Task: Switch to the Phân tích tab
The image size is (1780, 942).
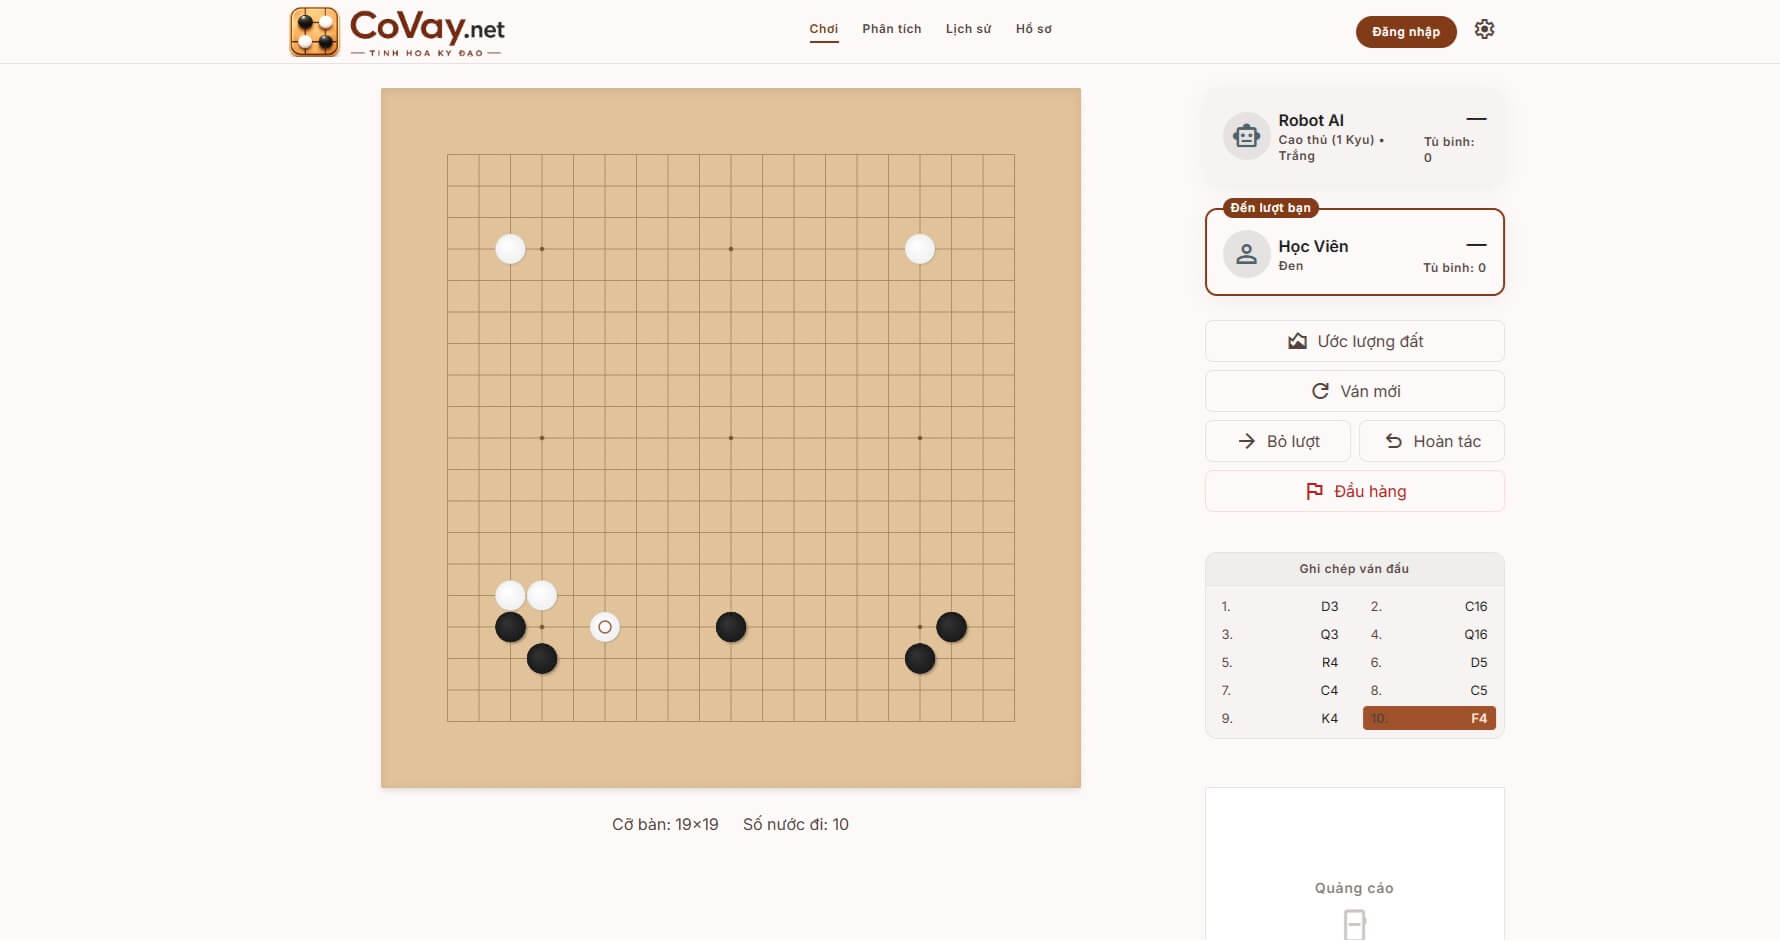Action: click(892, 29)
